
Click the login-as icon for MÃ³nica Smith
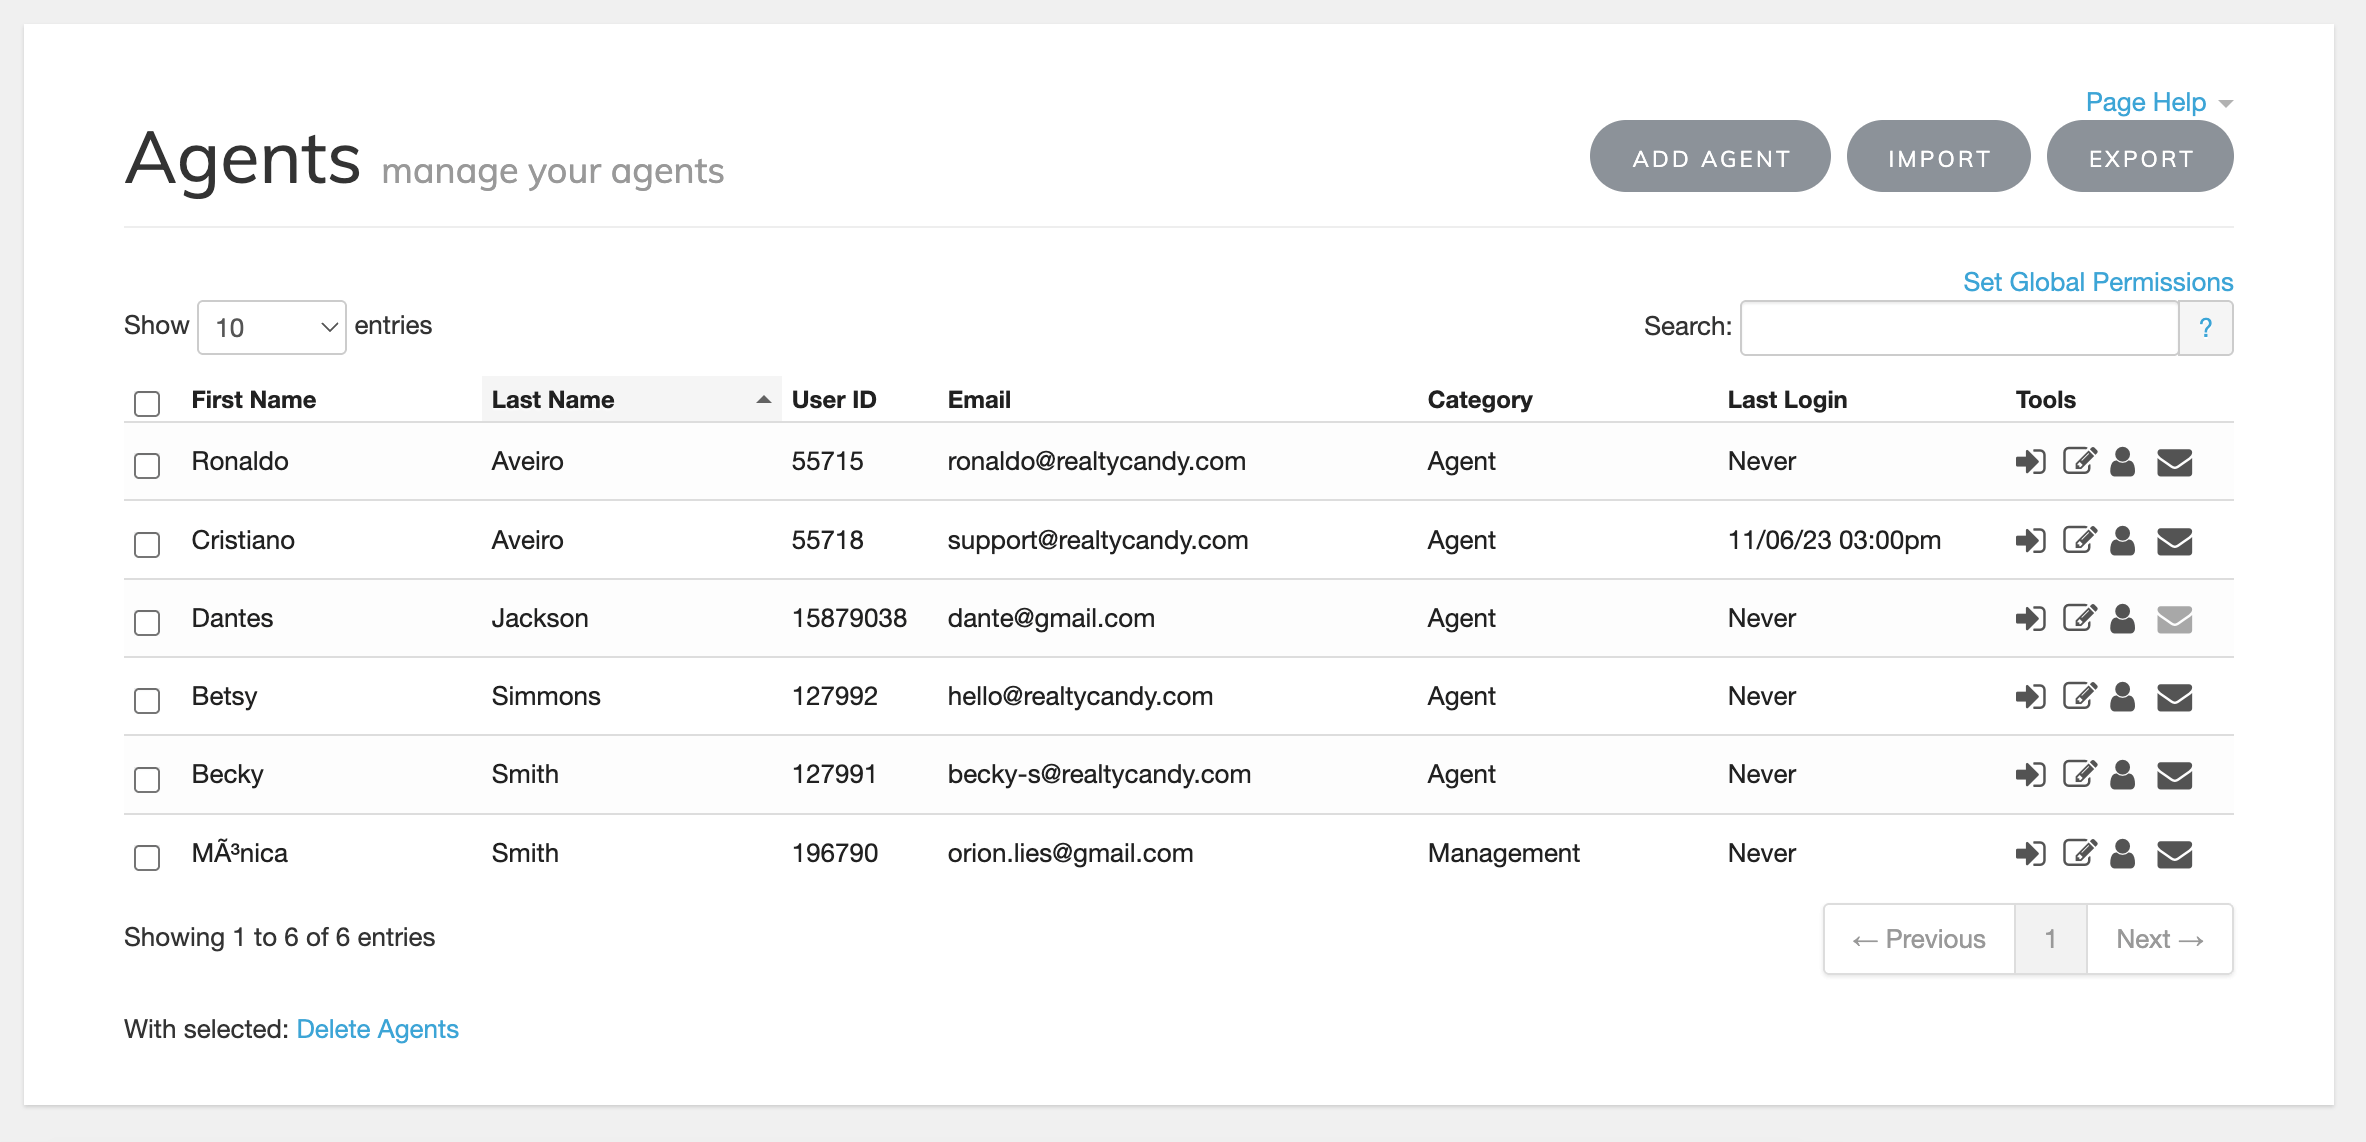coord(2030,854)
